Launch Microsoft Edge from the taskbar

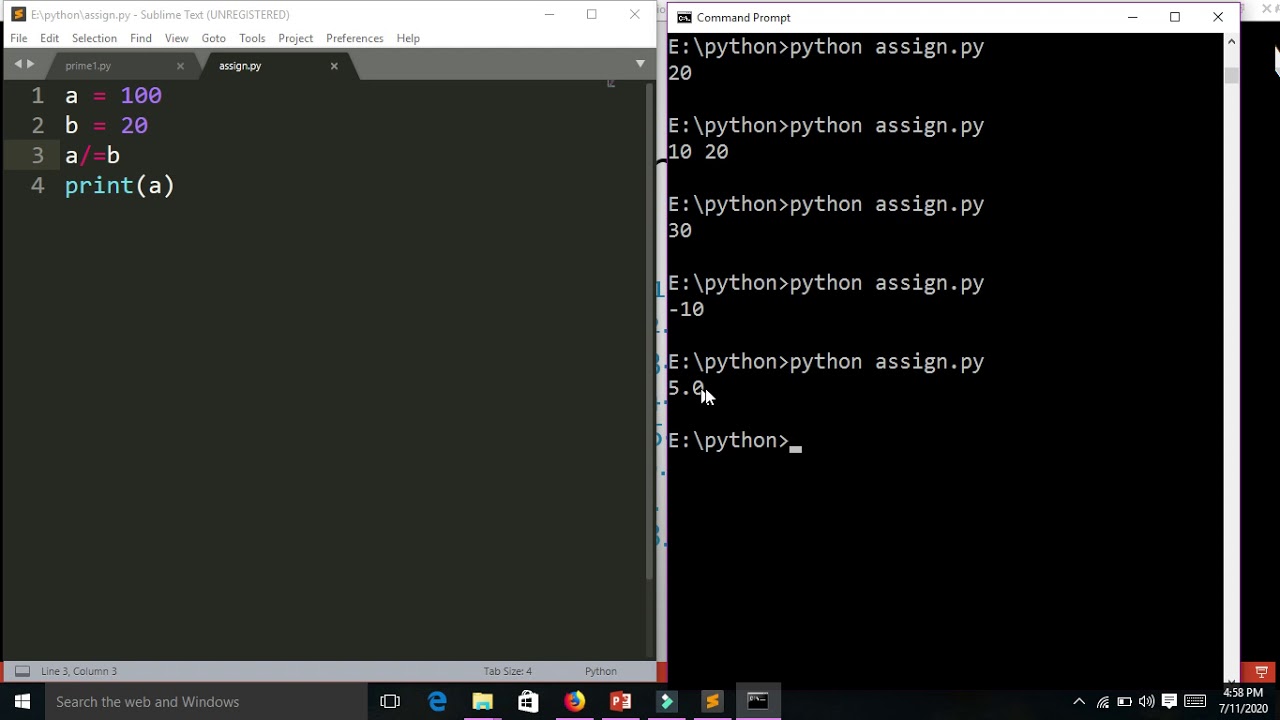coord(437,702)
